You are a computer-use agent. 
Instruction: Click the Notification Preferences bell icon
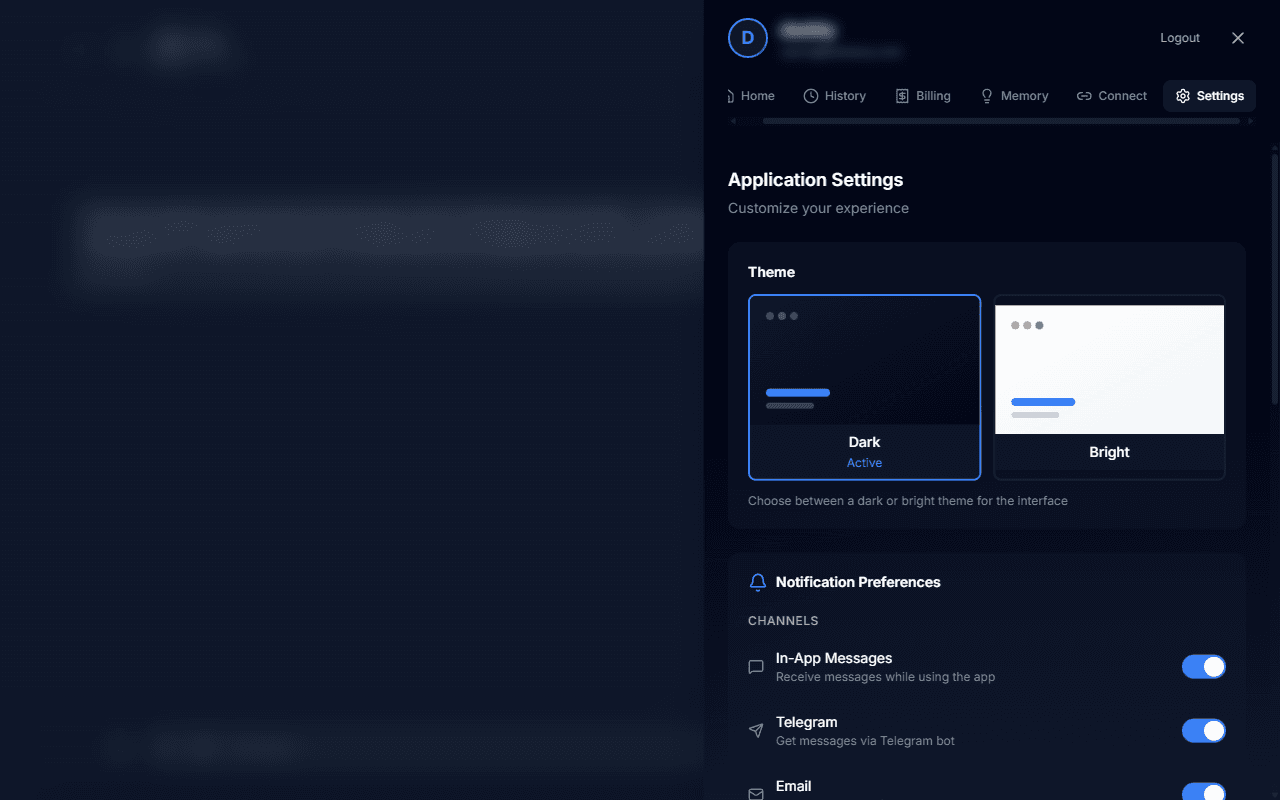coord(758,582)
